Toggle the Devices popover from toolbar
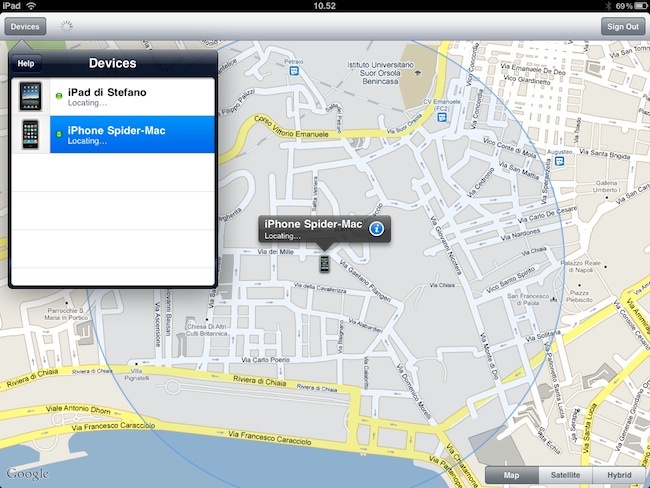Viewport: 650px width, 488px height. coord(27,27)
